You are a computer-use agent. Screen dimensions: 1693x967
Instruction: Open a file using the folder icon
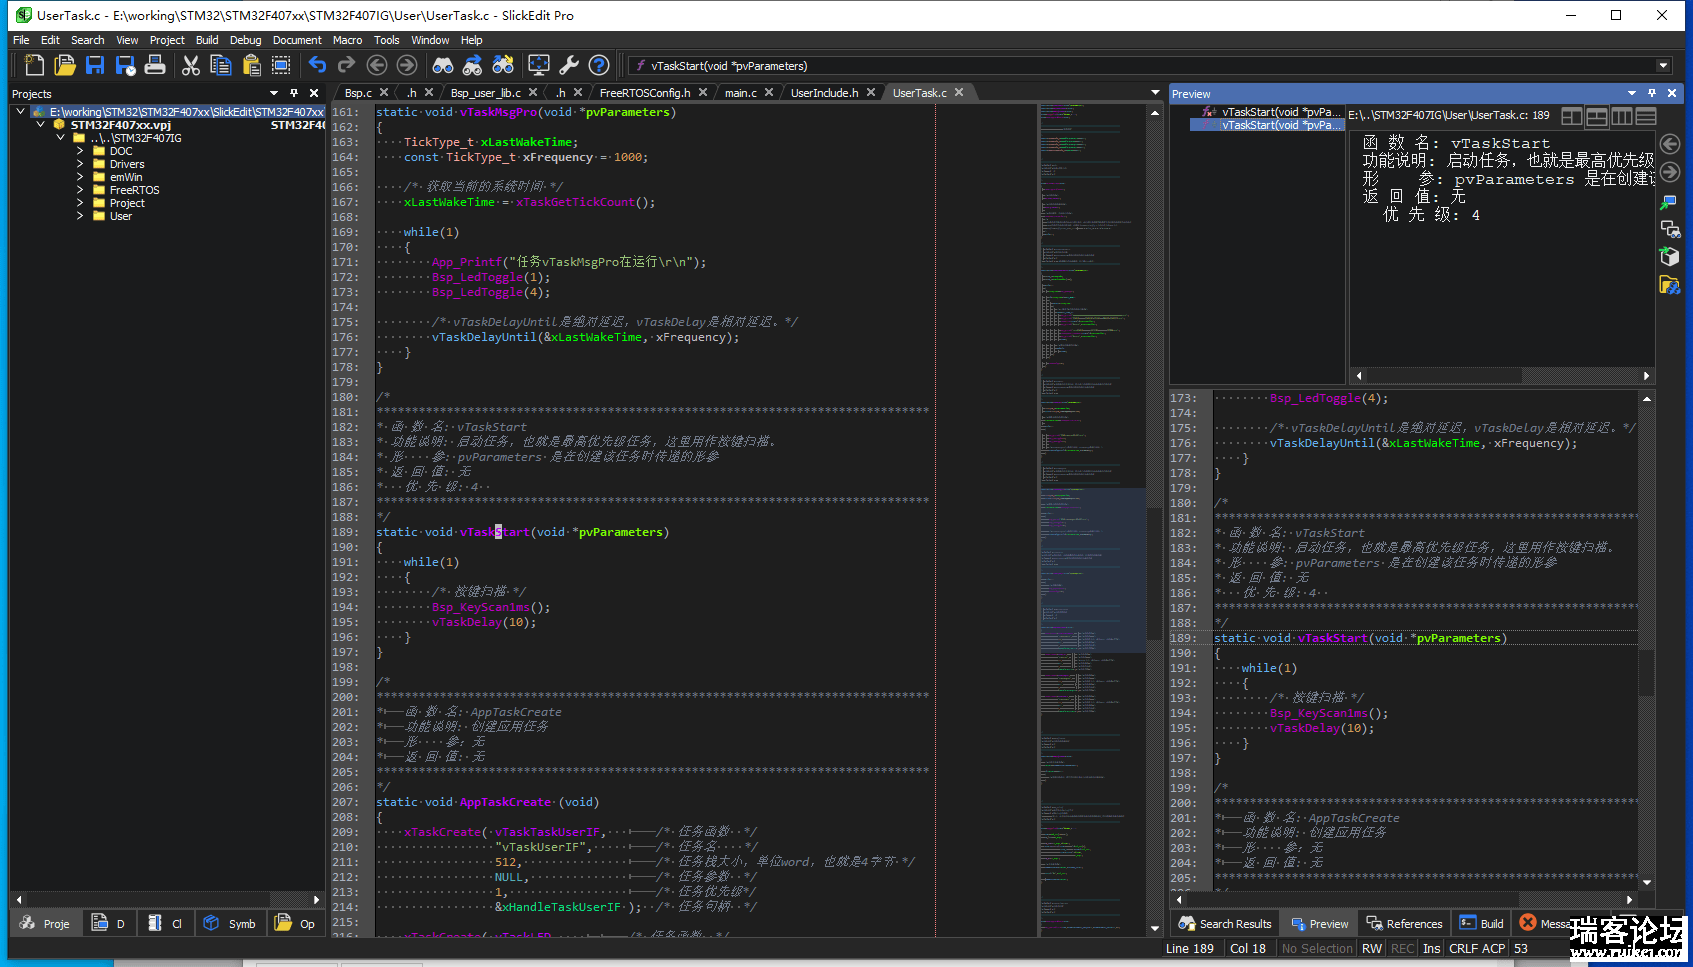pos(65,65)
